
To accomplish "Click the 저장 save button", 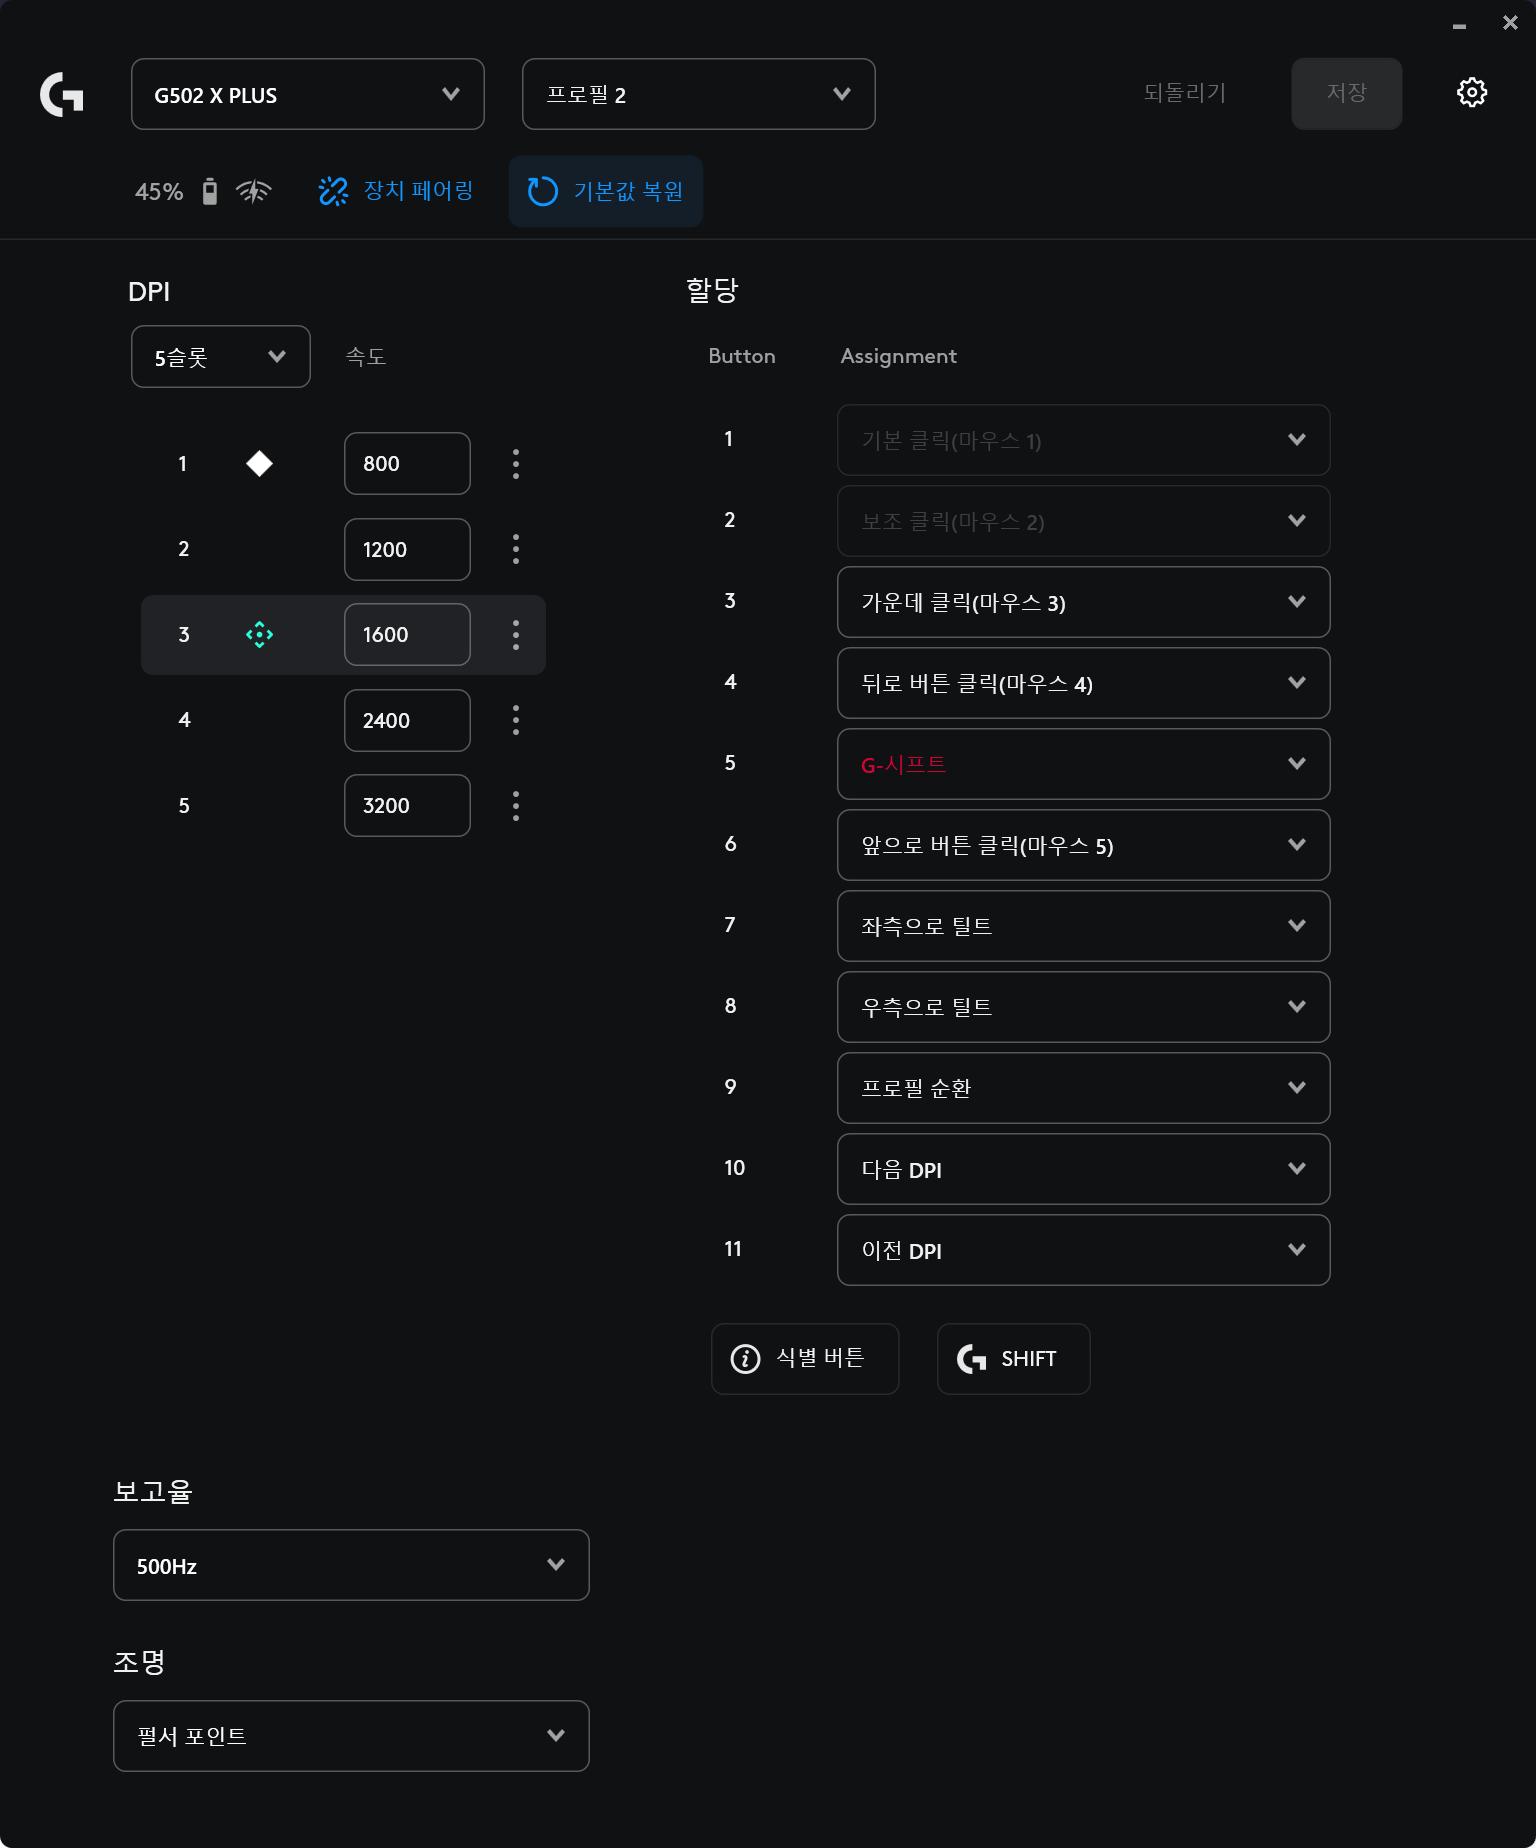I will click(1346, 93).
